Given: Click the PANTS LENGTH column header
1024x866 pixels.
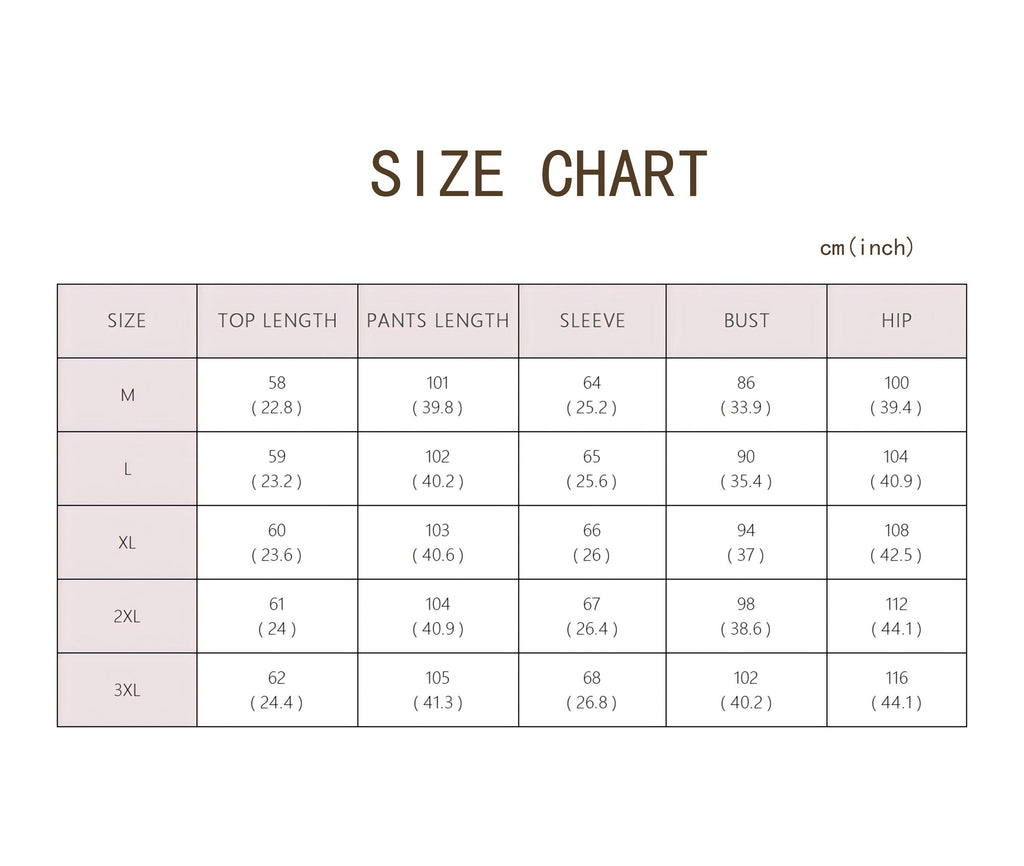Looking at the screenshot, I should (438, 321).
